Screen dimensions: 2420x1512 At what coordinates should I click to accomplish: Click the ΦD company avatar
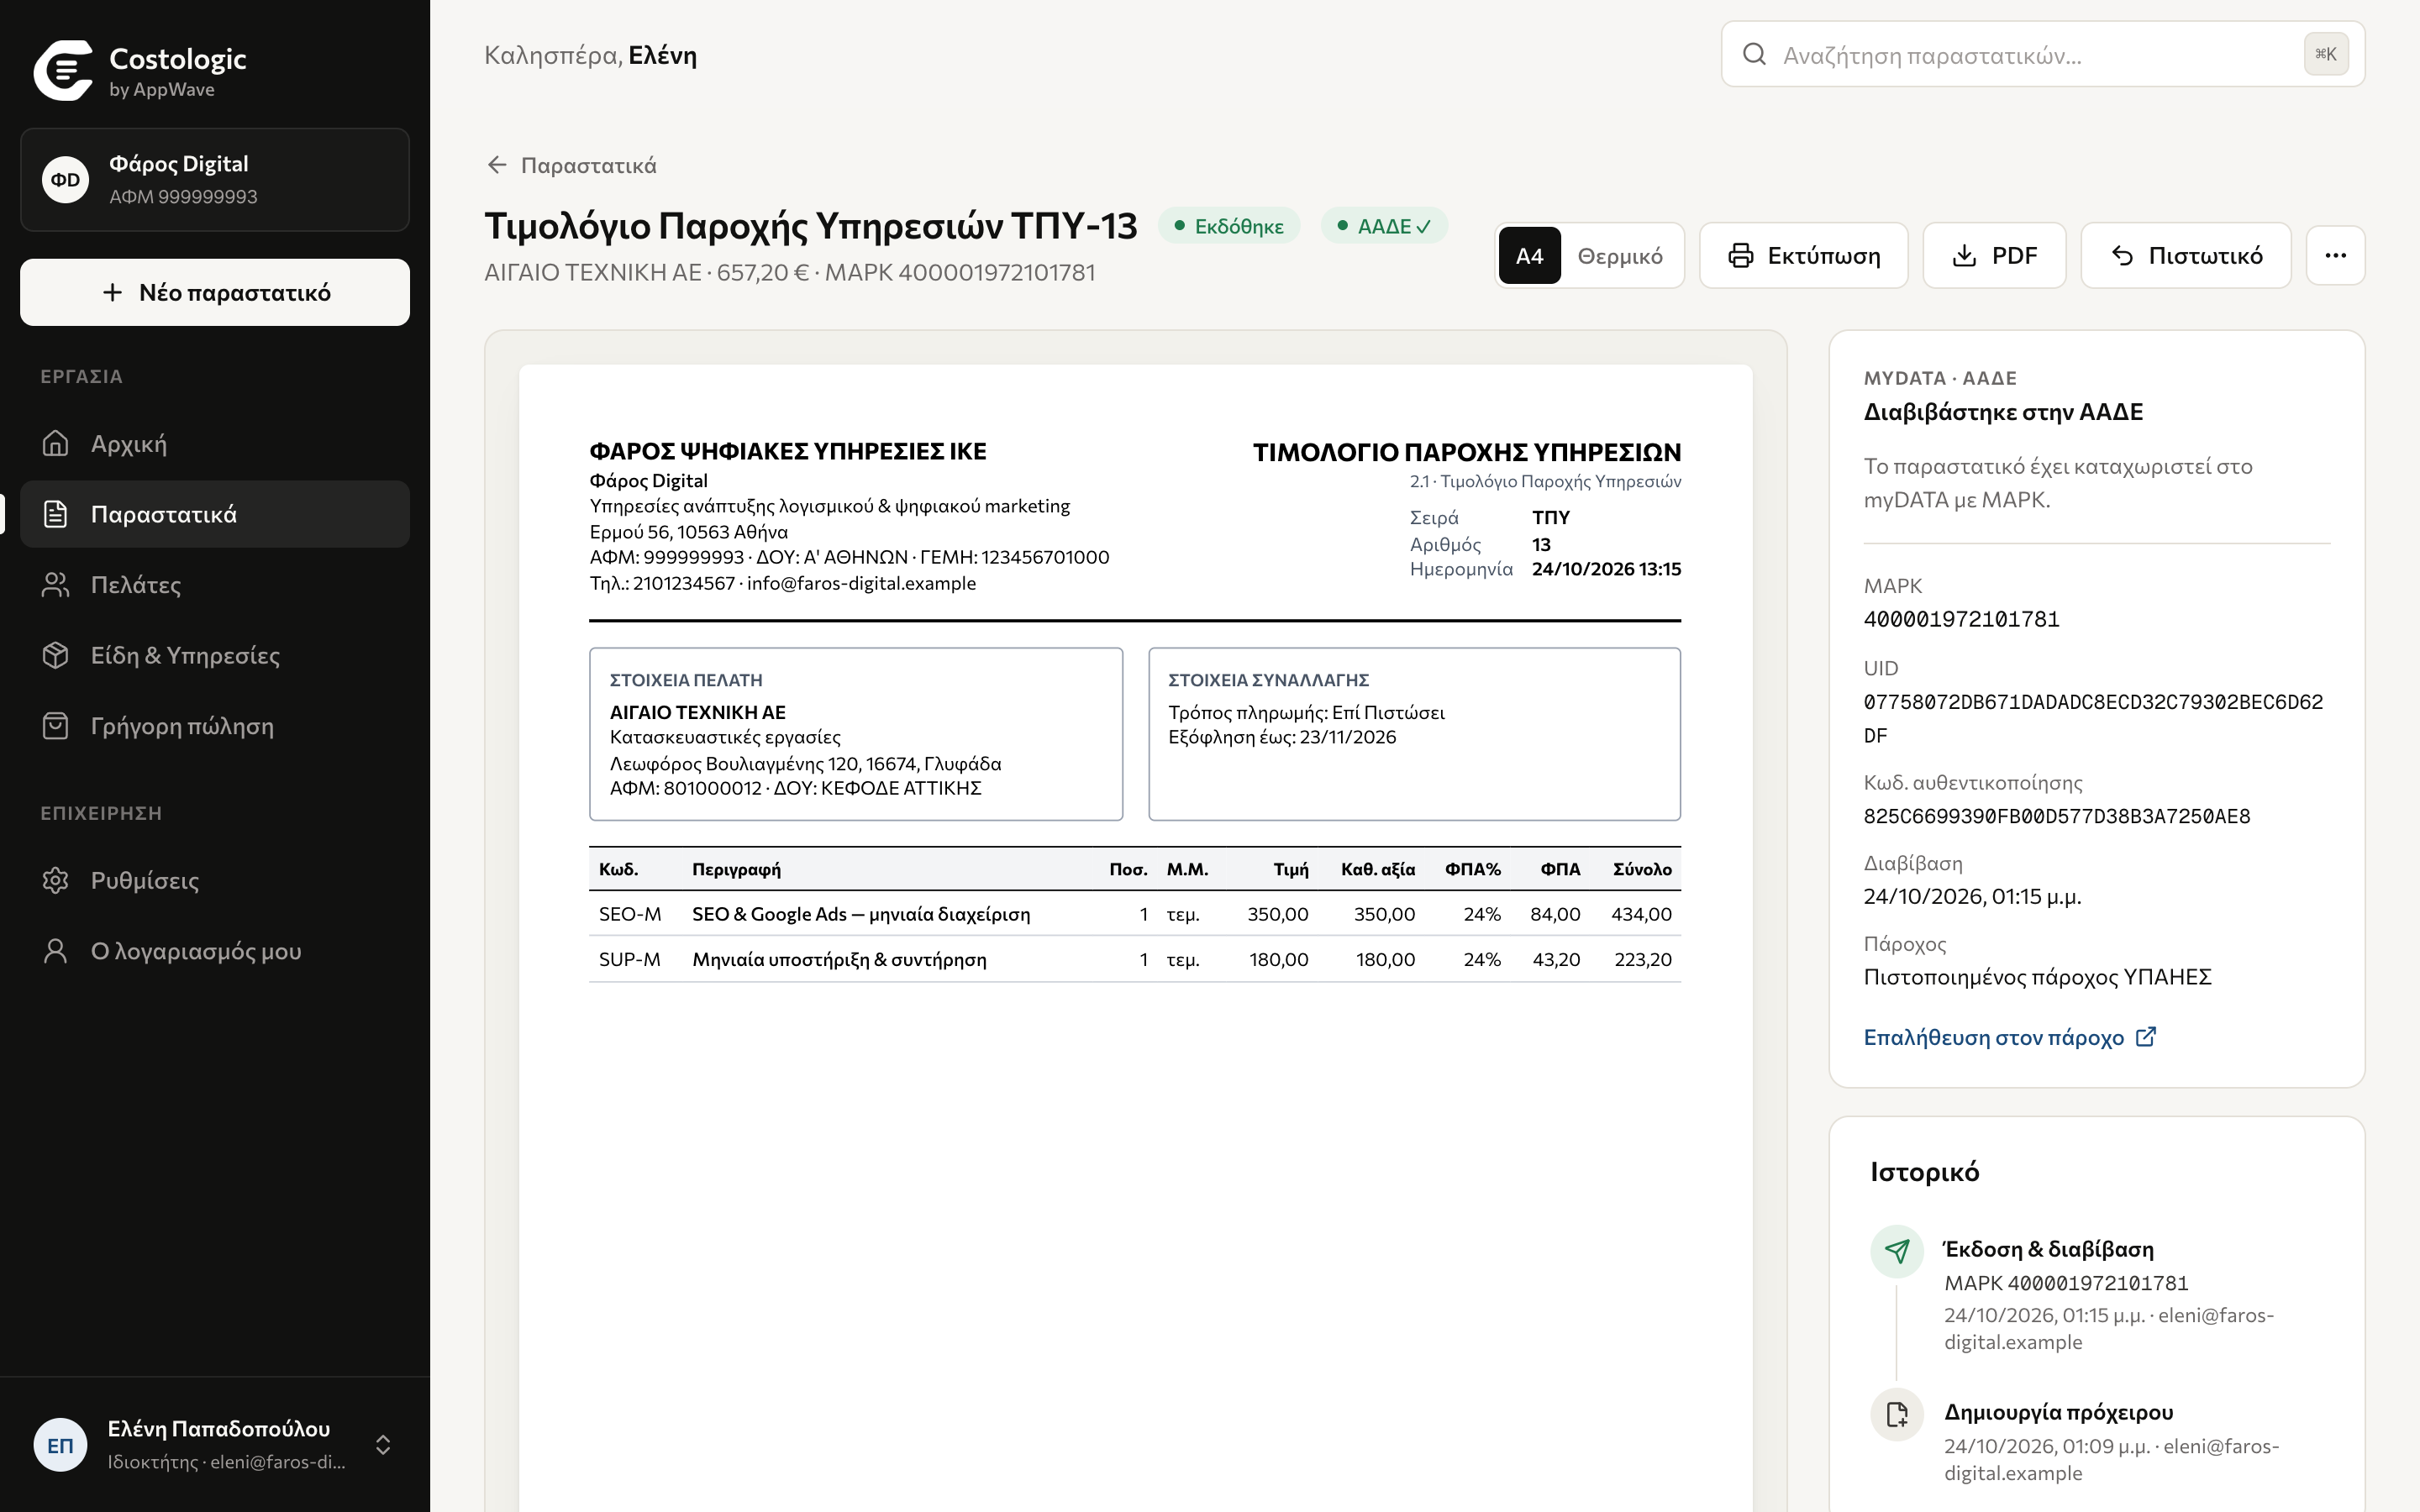click(66, 180)
